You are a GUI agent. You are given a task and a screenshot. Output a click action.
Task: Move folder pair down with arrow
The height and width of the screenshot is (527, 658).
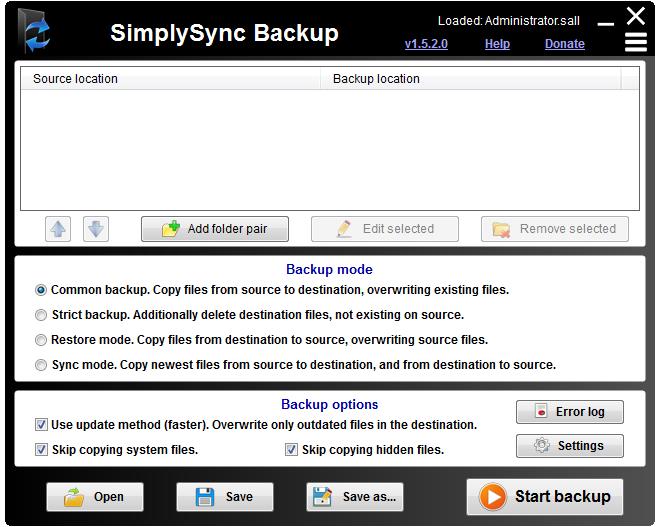[95, 229]
